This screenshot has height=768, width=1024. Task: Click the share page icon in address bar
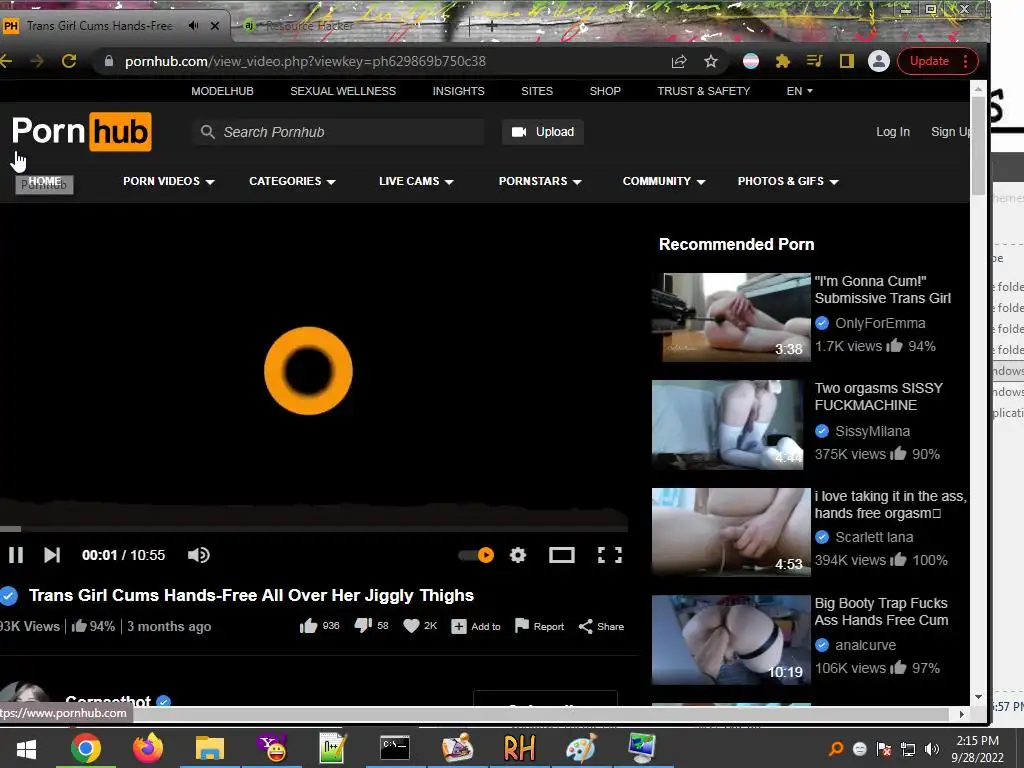(x=679, y=61)
